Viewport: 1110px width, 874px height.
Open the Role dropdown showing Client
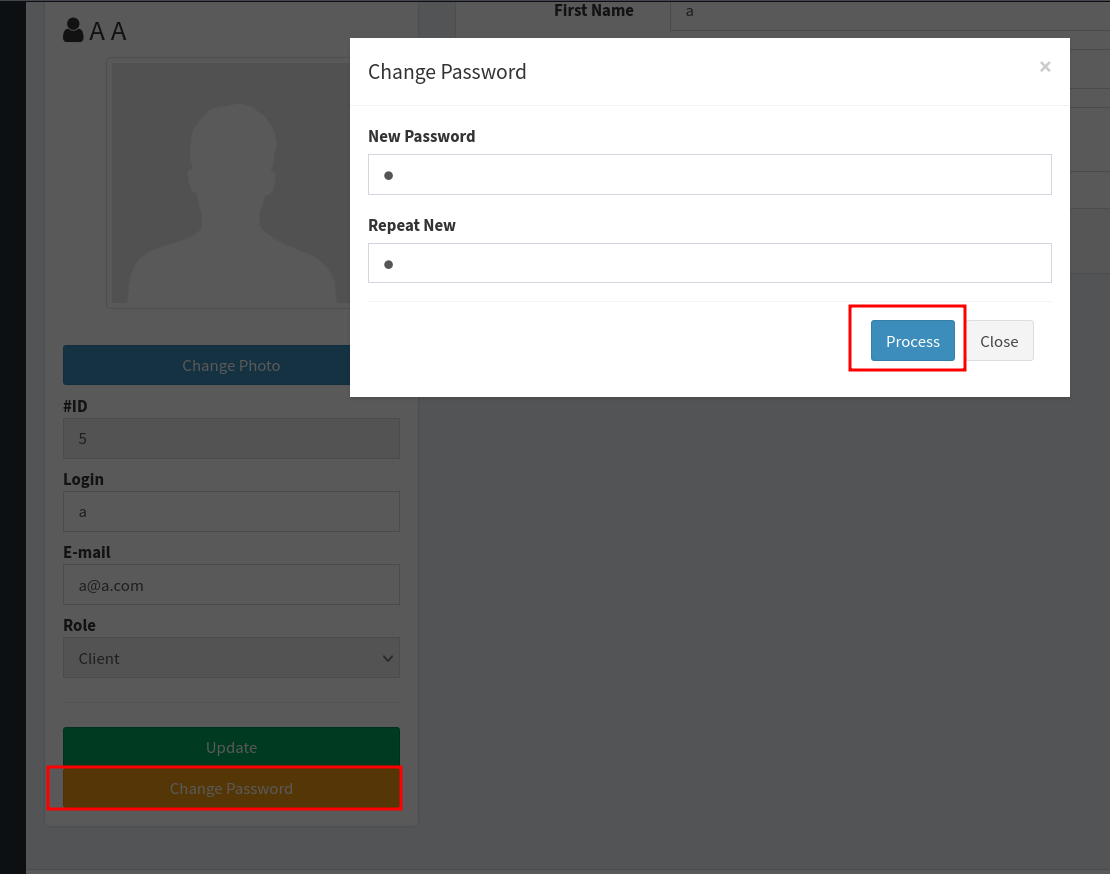(x=231, y=657)
